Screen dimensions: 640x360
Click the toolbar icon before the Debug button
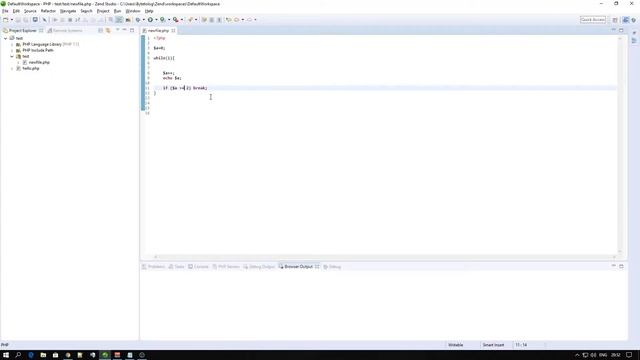click(x=128, y=20)
